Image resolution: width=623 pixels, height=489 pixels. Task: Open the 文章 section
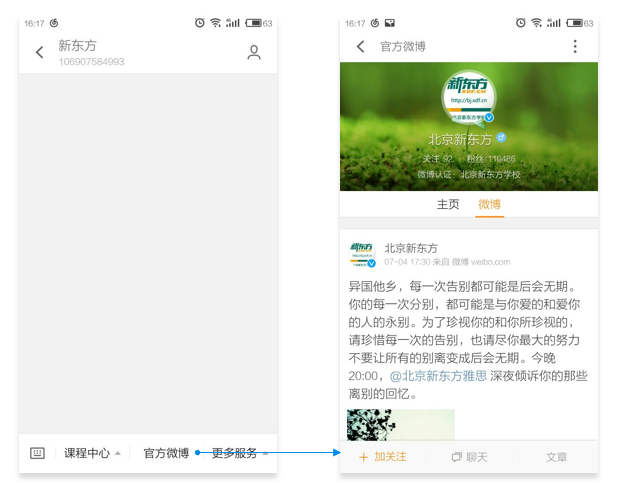[x=556, y=457]
